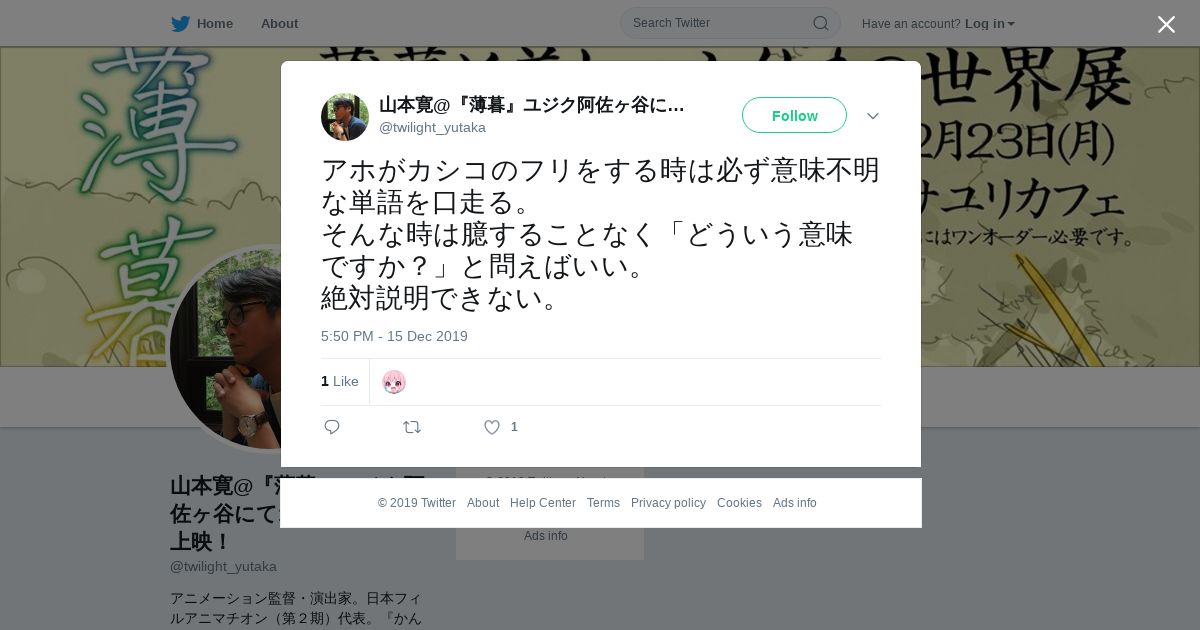Close the tweet overlay with the X icon
Viewport: 1200px width, 630px height.
(1166, 24)
